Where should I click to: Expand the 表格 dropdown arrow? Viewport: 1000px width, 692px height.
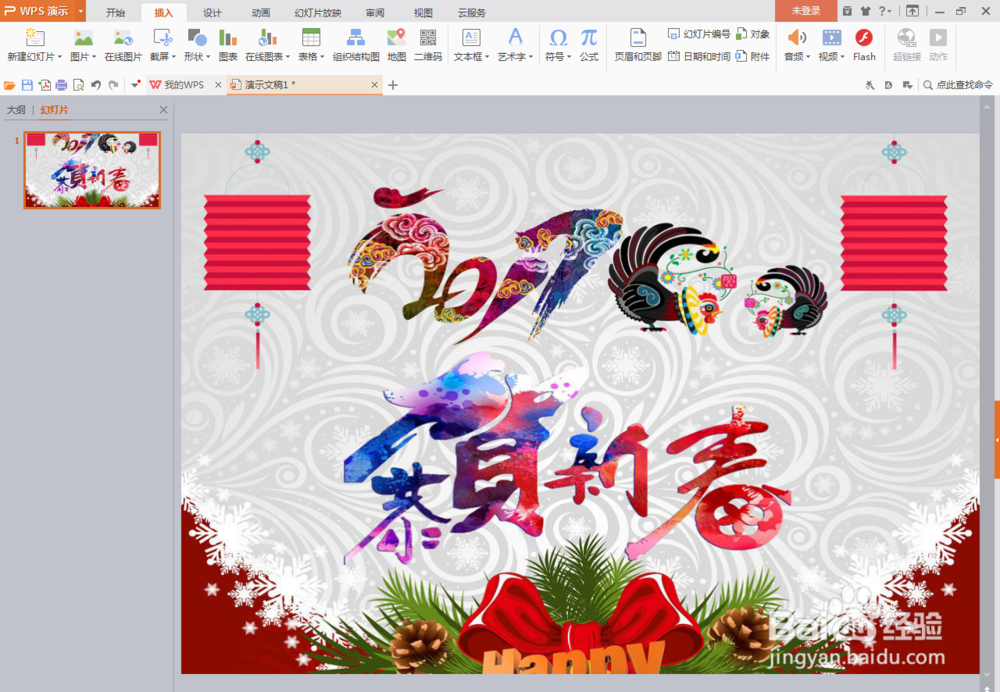322,57
